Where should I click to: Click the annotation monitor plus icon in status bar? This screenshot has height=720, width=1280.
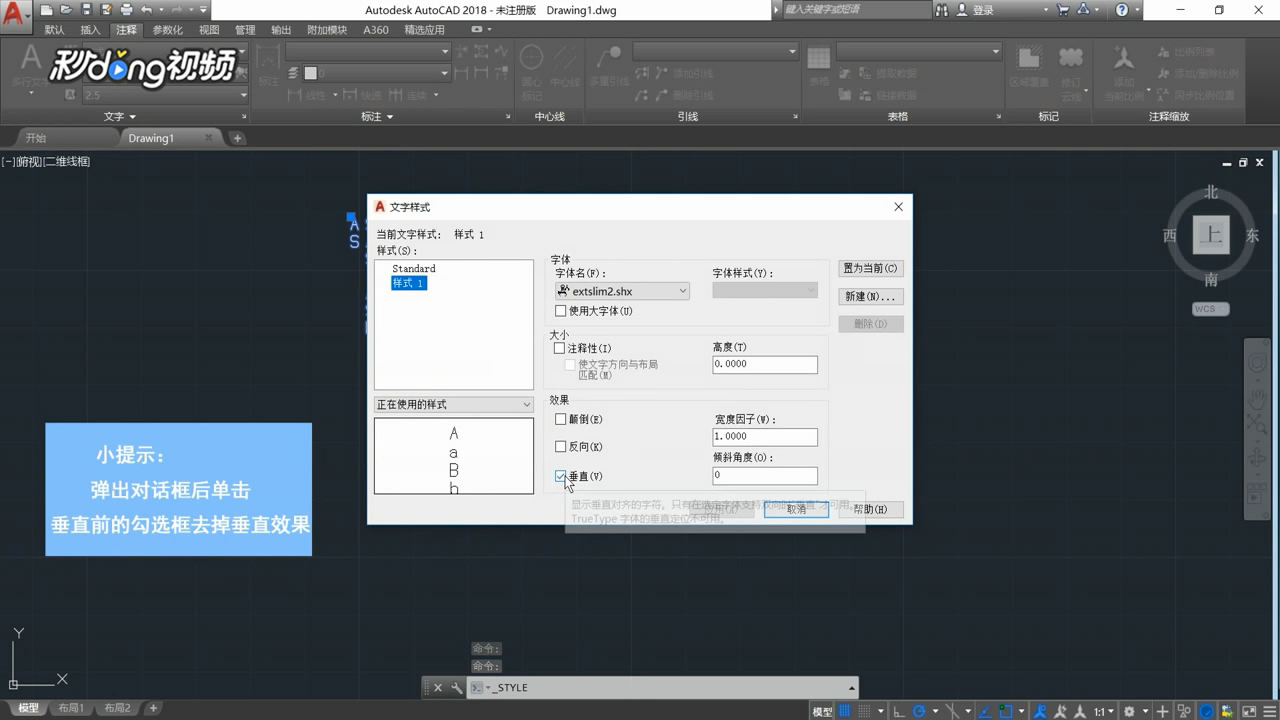pyautogui.click(x=1162, y=711)
